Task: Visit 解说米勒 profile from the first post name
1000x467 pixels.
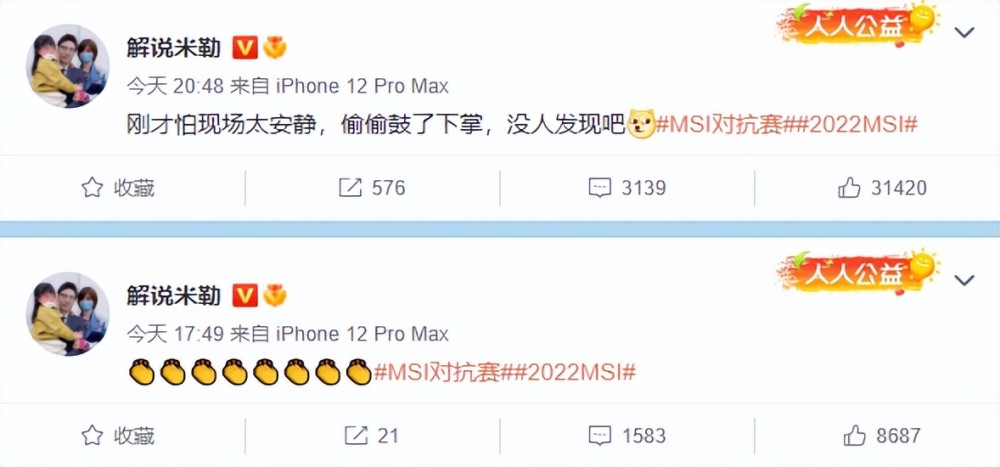Action: pyautogui.click(x=173, y=47)
